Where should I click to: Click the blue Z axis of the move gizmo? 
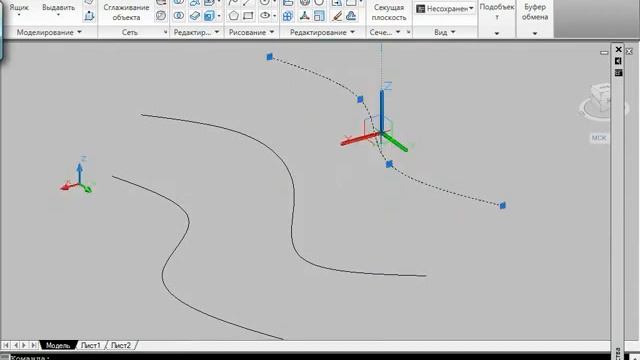(x=382, y=108)
